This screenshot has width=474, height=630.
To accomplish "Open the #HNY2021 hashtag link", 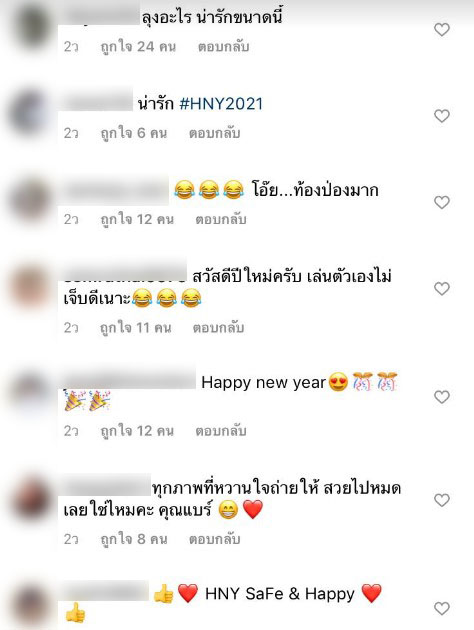I will coord(221,104).
